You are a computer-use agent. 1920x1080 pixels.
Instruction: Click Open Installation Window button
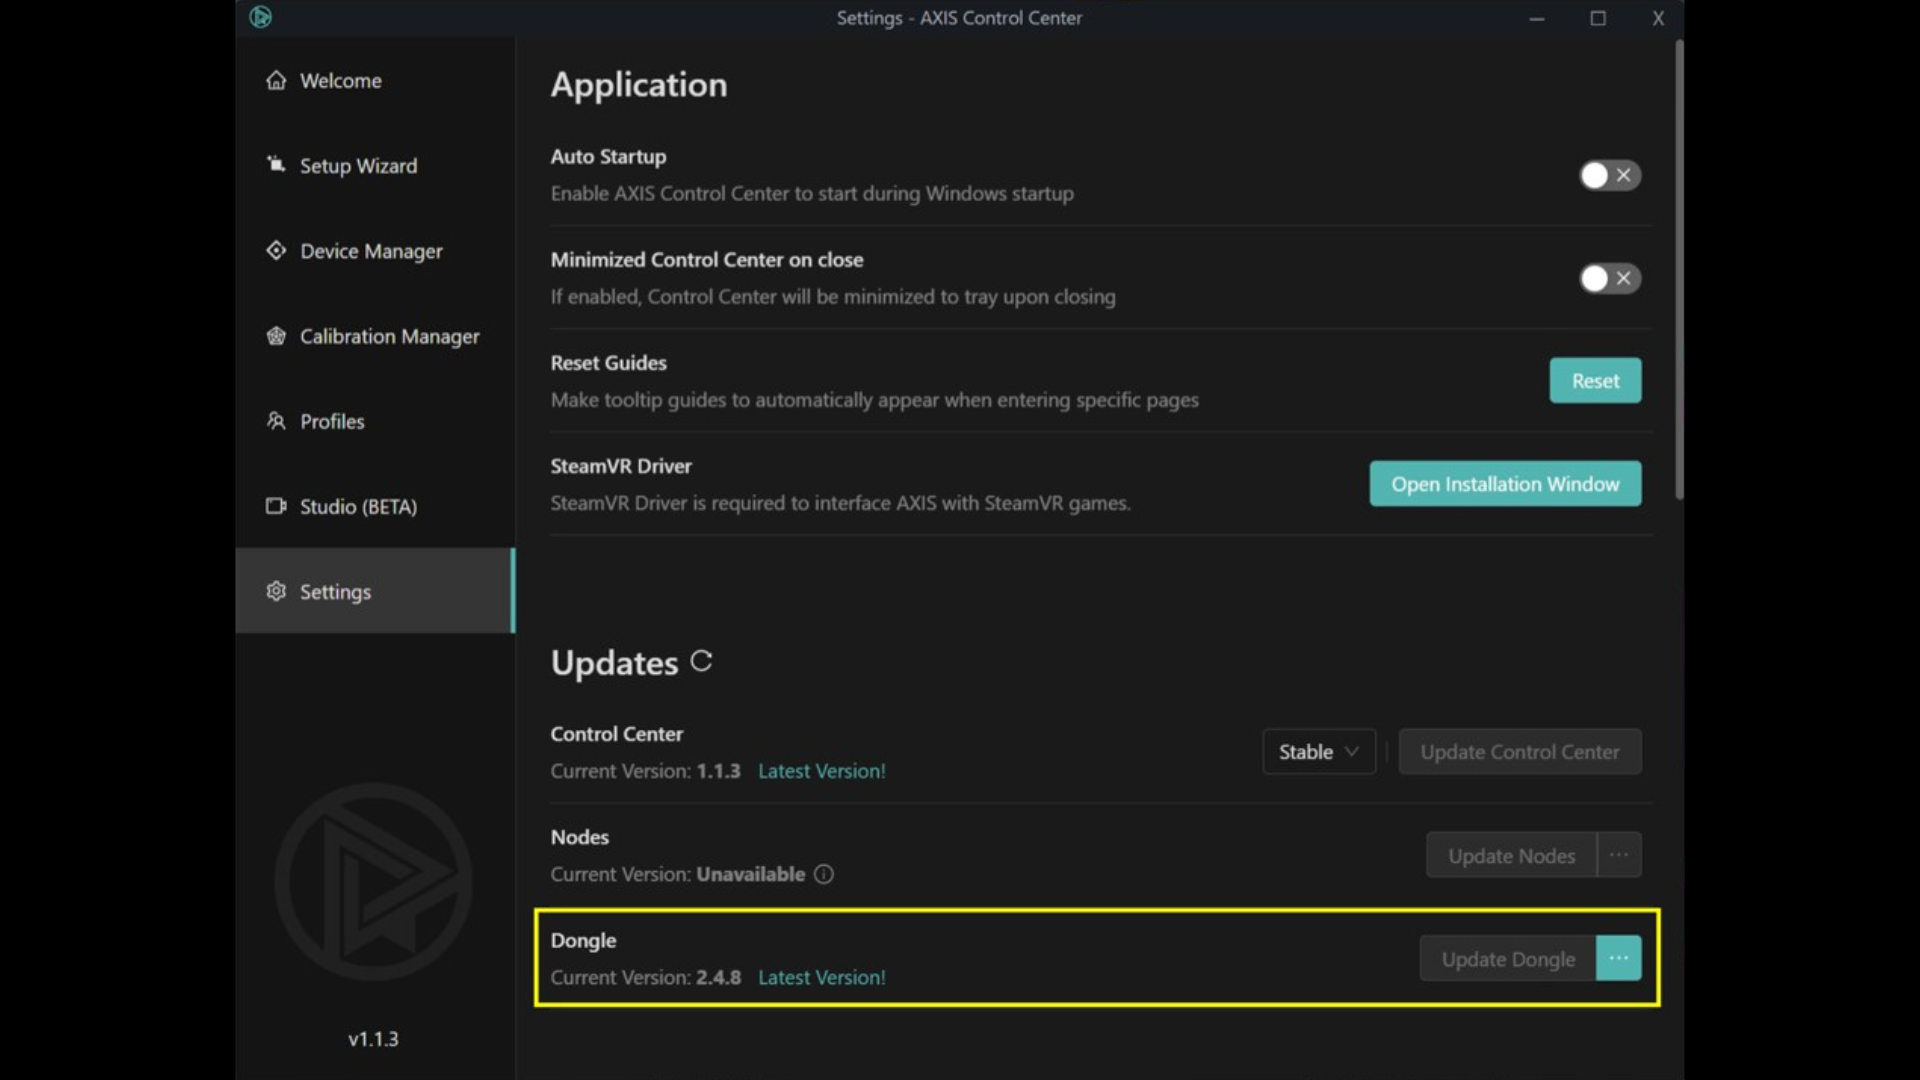click(1504, 484)
